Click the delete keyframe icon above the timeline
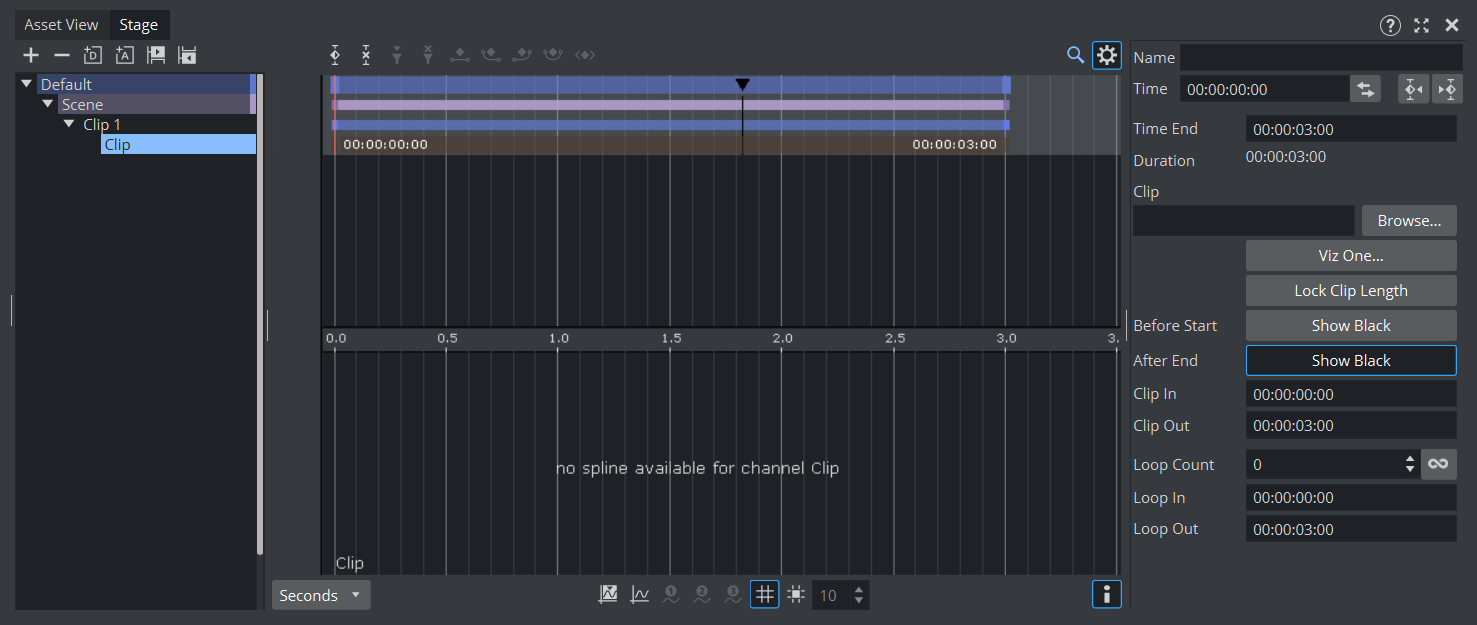 point(366,55)
